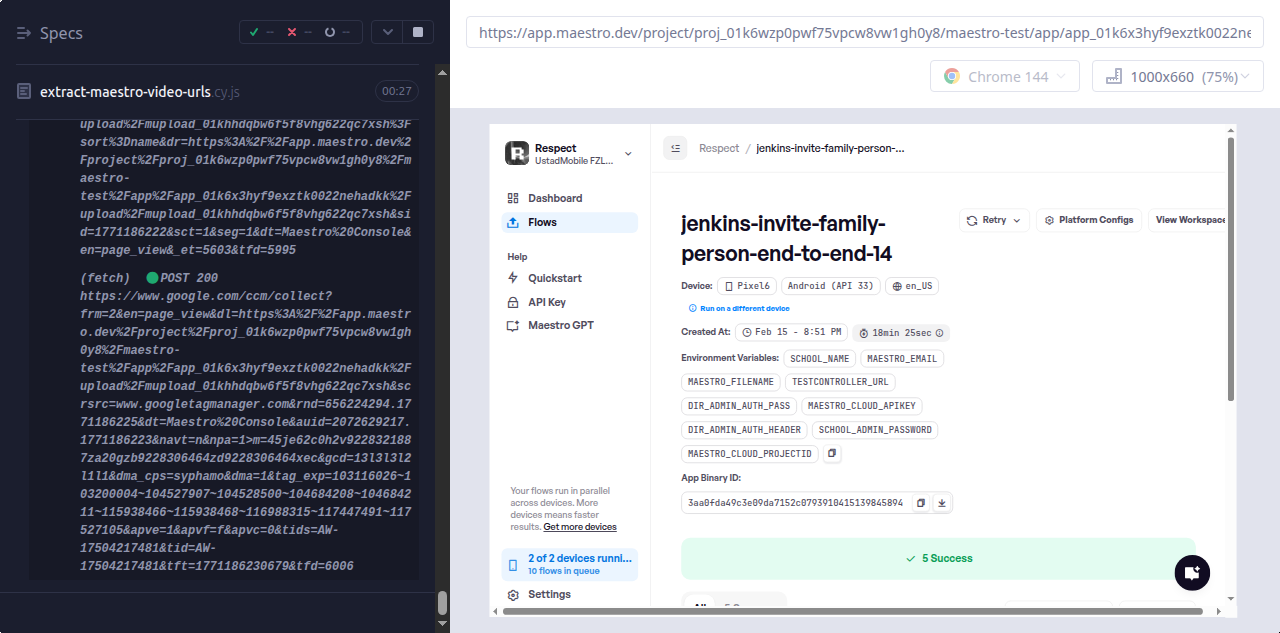Select Flows in the sidebar

(x=542, y=222)
